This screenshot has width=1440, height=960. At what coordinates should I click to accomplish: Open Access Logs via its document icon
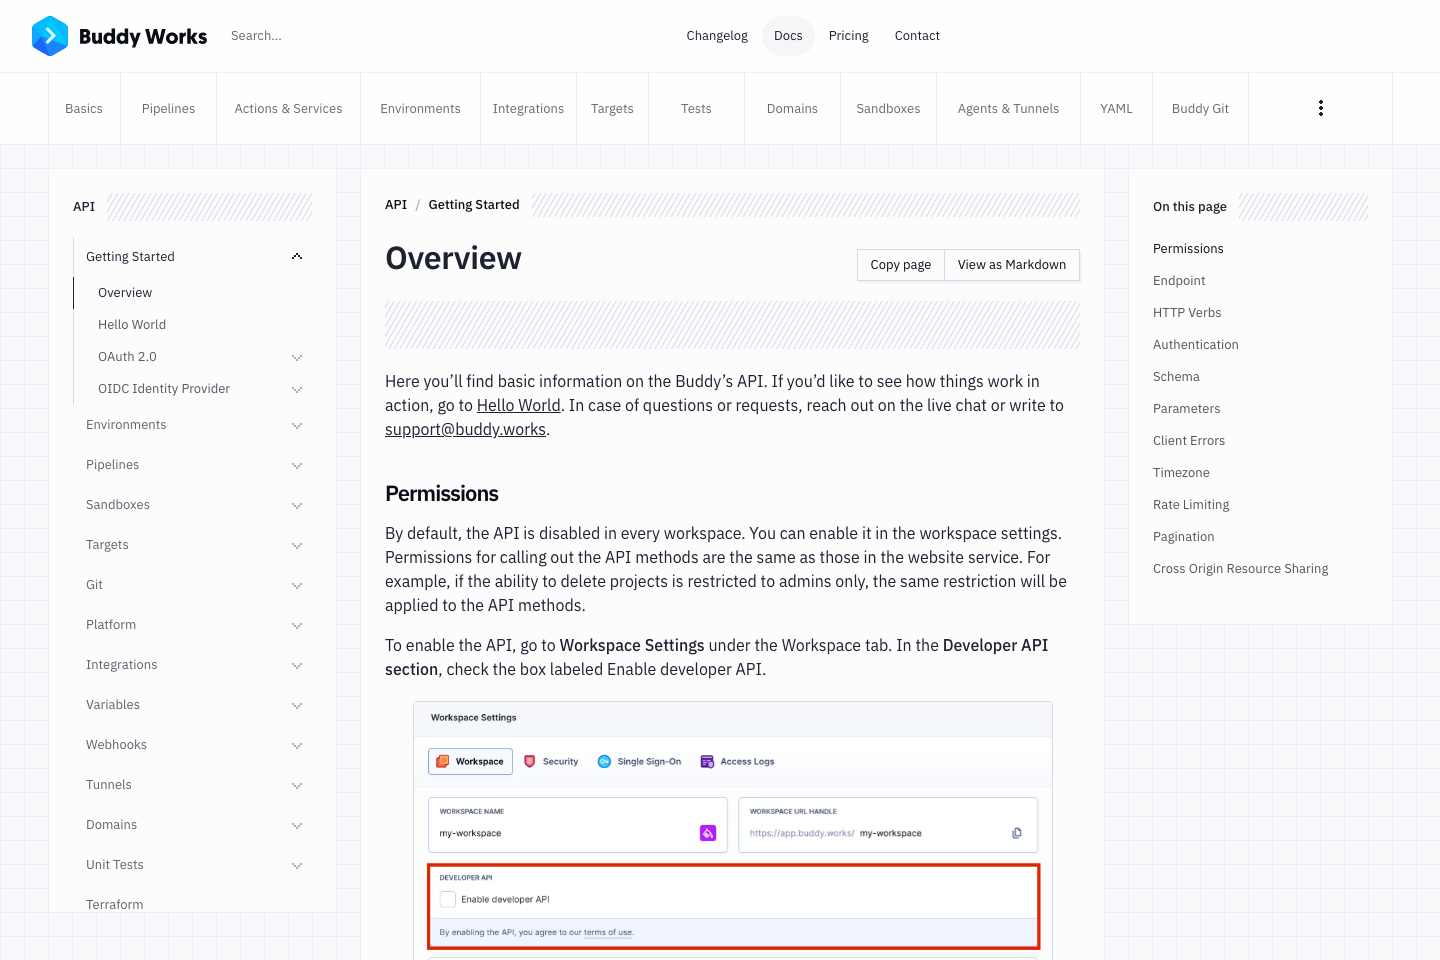click(x=706, y=761)
